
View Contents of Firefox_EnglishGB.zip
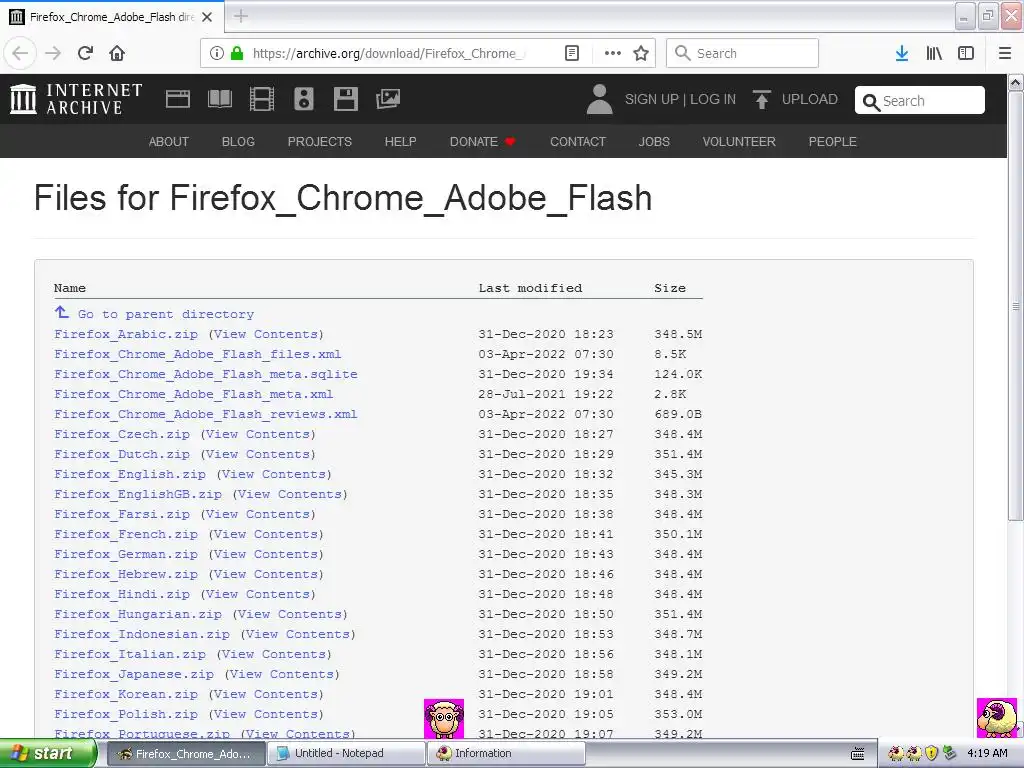tap(290, 494)
